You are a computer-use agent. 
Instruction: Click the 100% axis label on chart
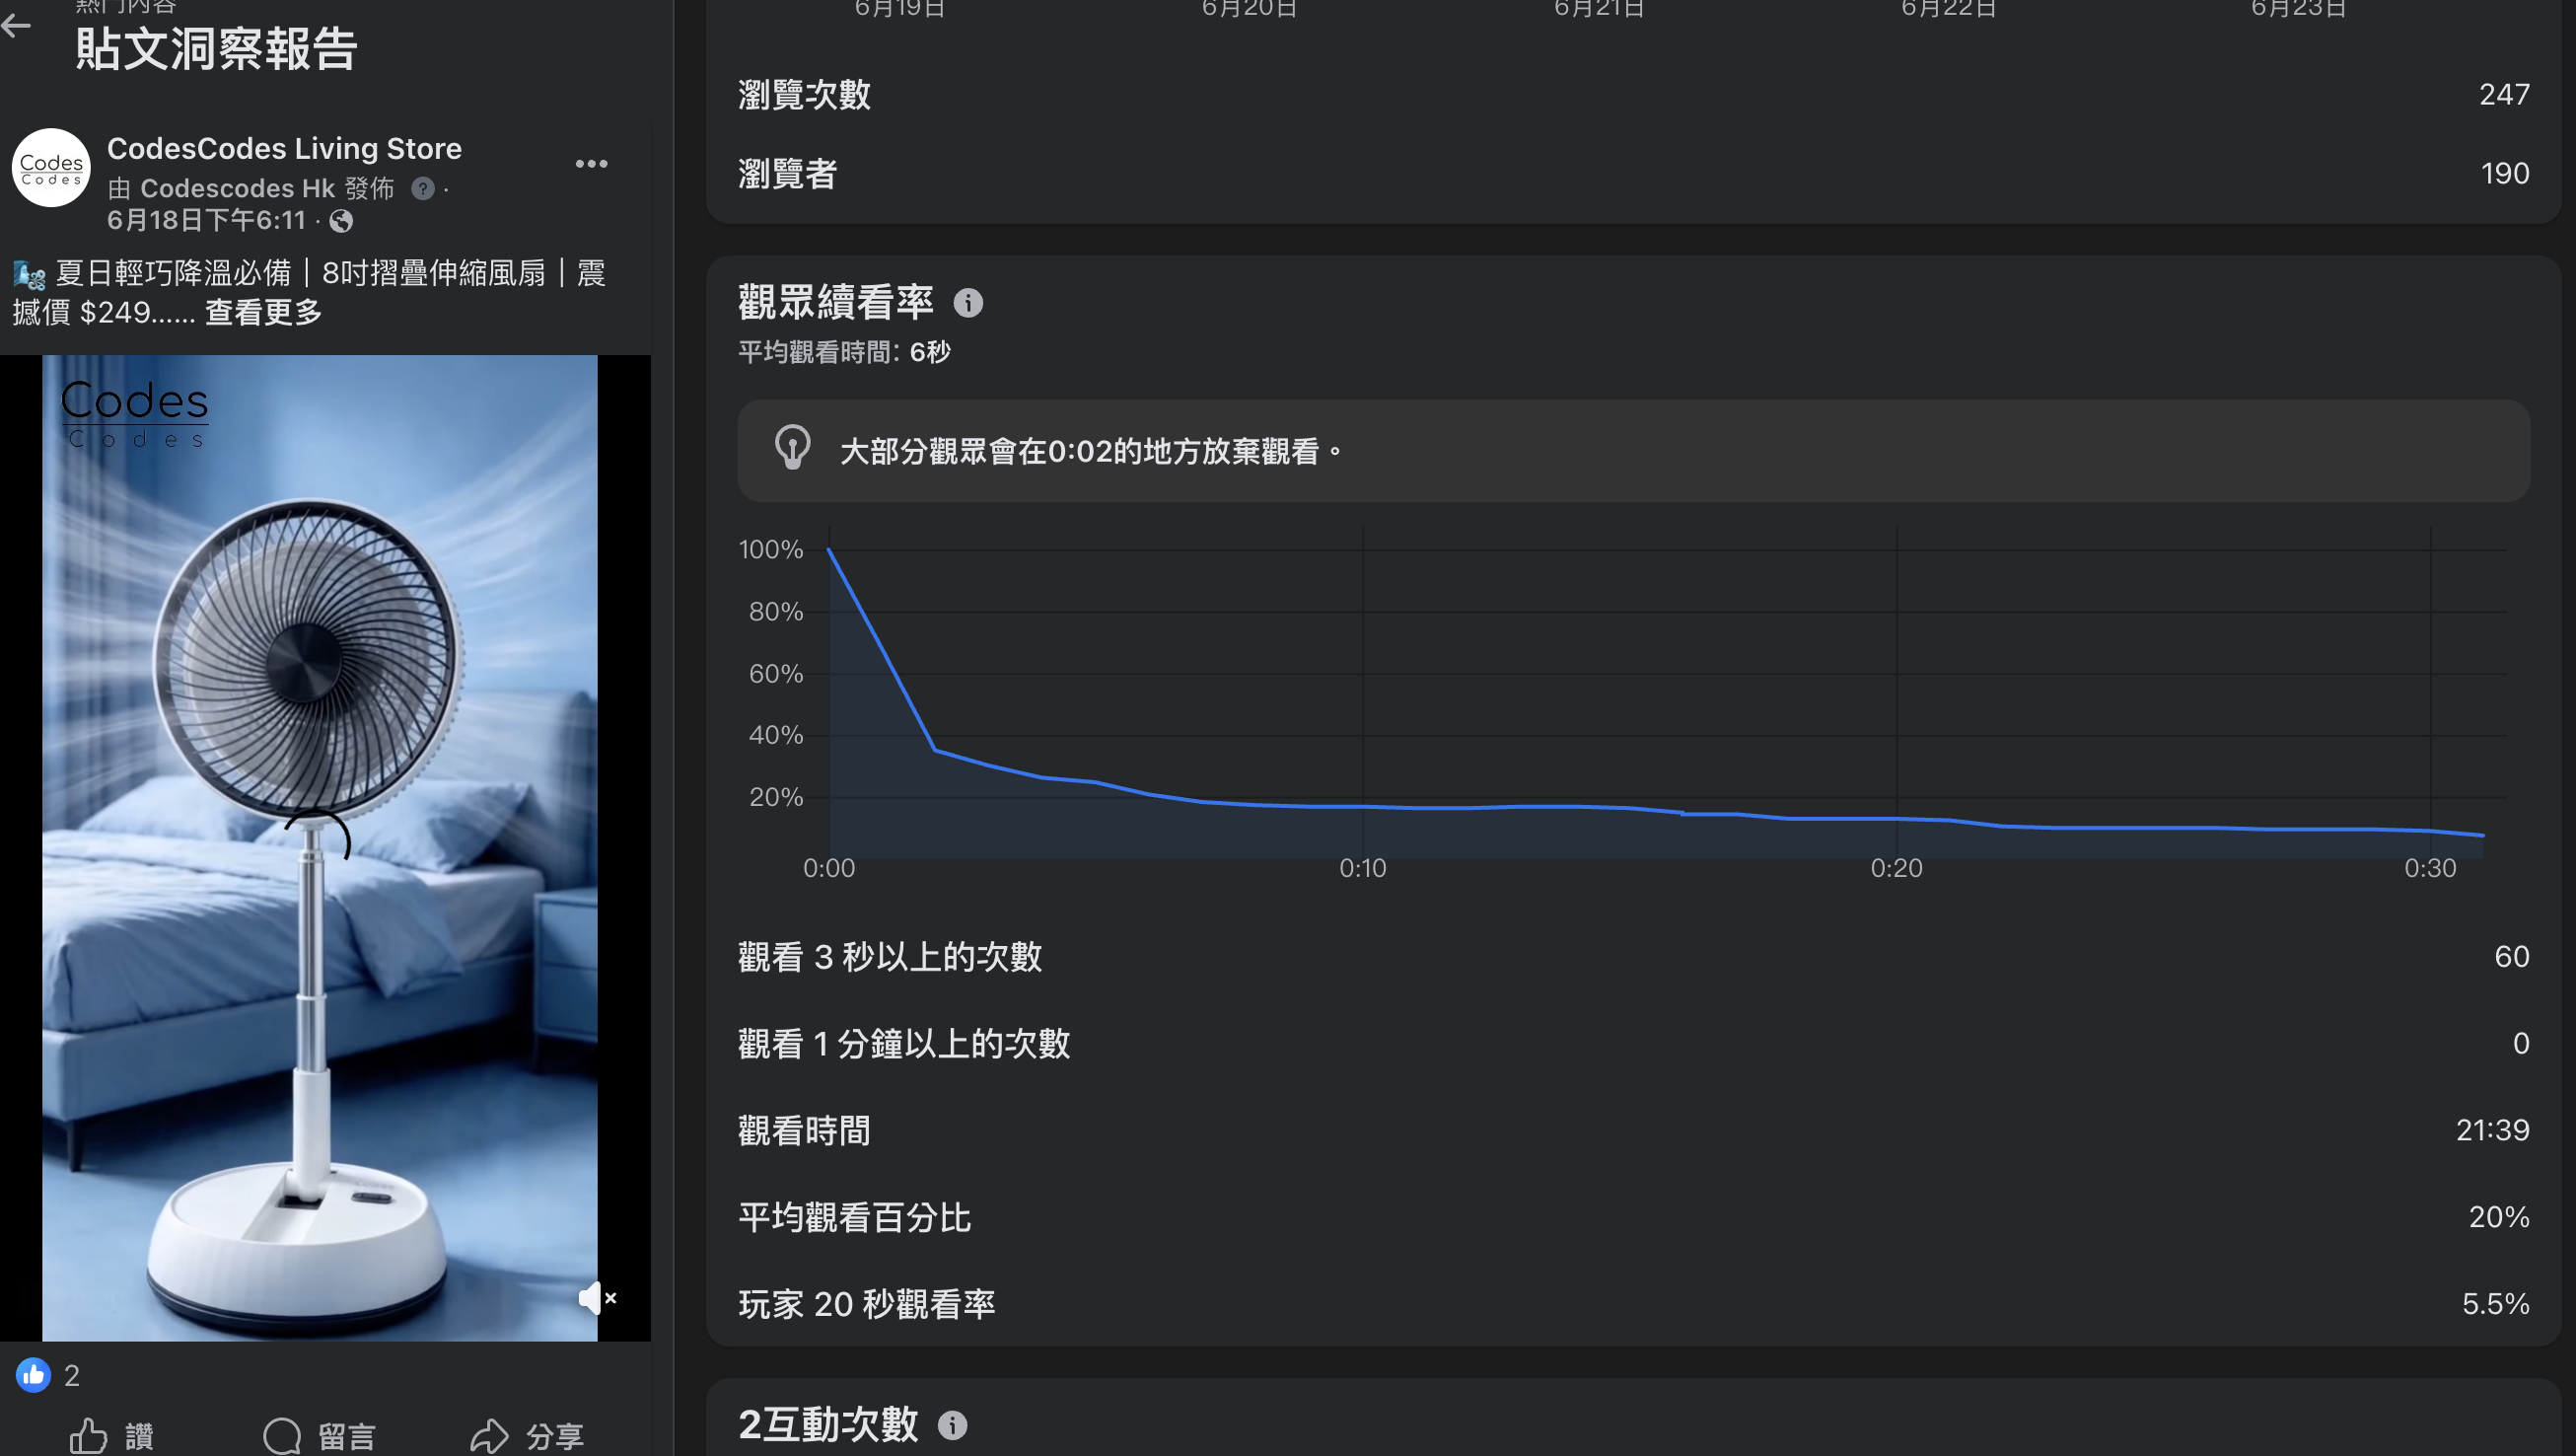point(770,550)
